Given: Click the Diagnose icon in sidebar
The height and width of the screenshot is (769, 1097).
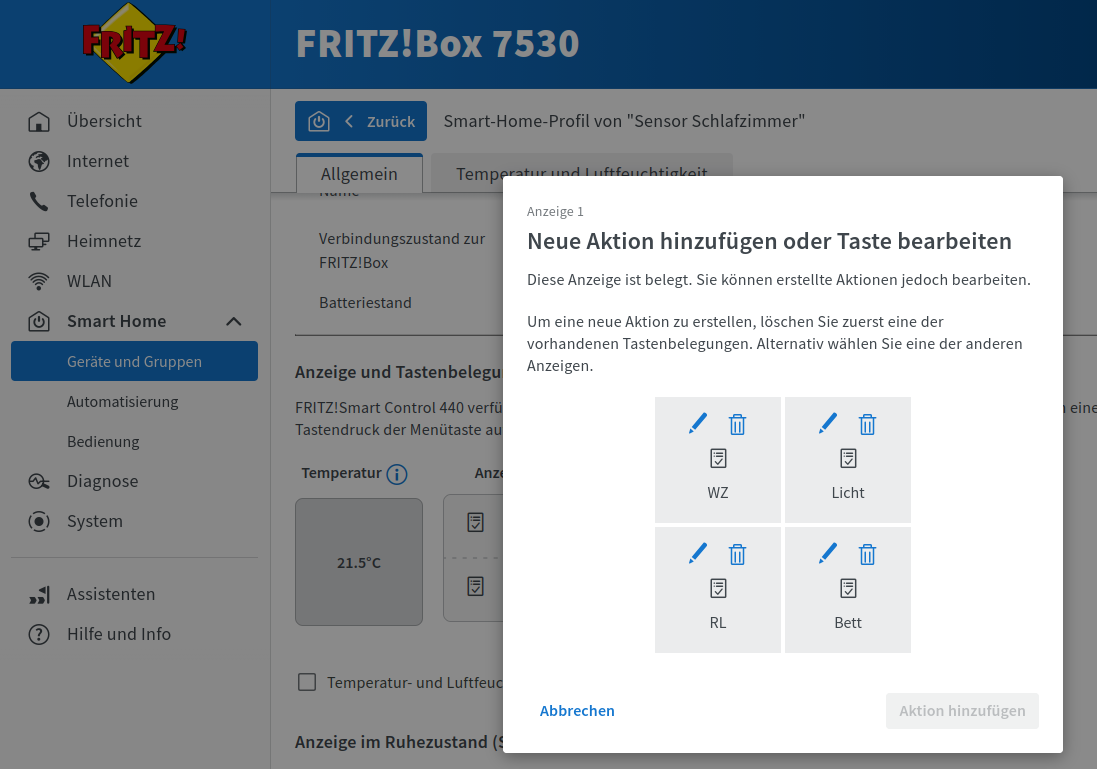Looking at the screenshot, I should [38, 481].
